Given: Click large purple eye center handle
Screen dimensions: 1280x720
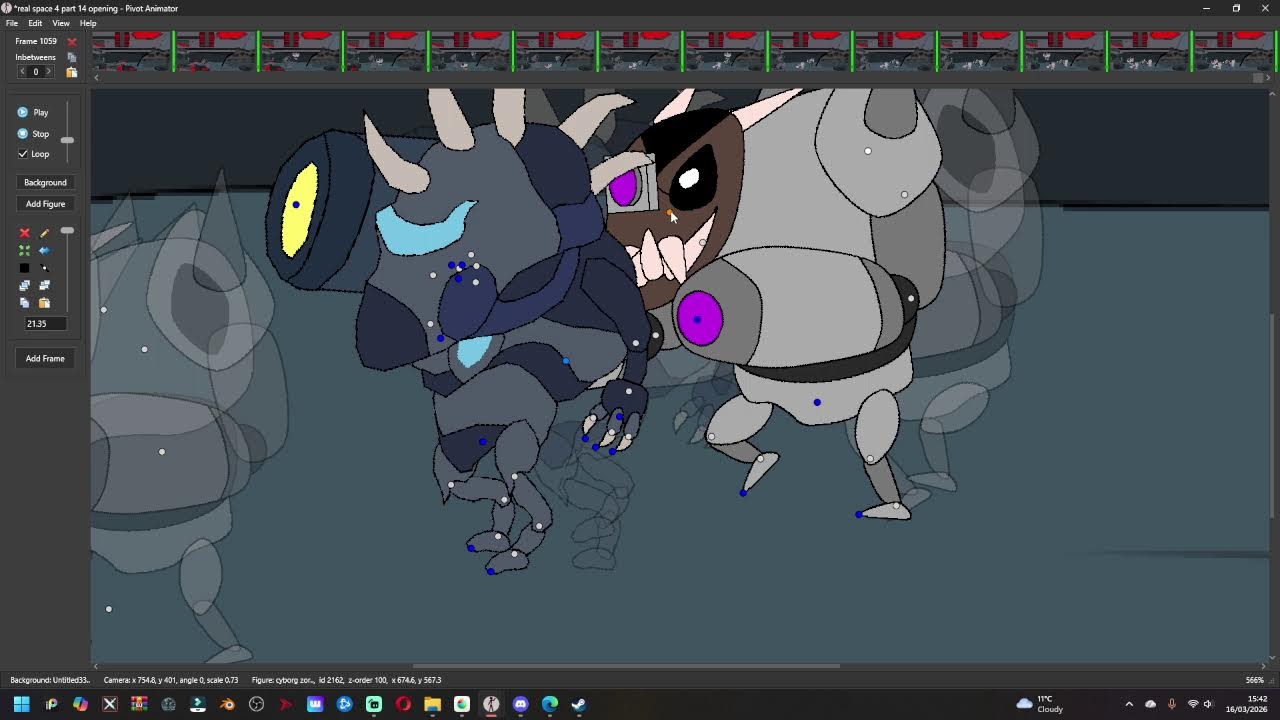Looking at the screenshot, I should click(x=697, y=319).
